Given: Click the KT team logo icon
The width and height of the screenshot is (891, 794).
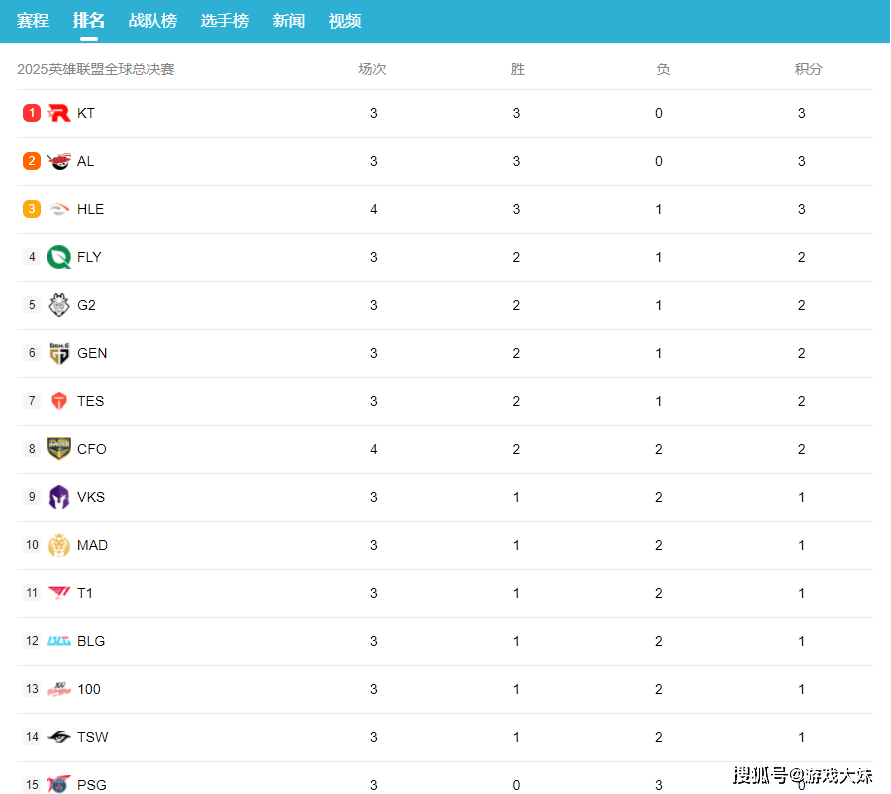Looking at the screenshot, I should tap(59, 113).
